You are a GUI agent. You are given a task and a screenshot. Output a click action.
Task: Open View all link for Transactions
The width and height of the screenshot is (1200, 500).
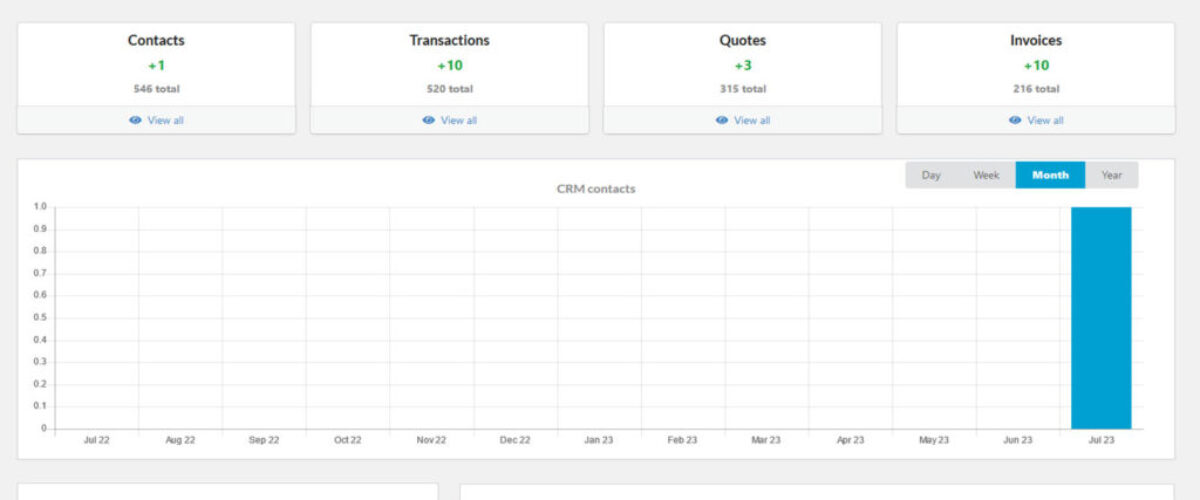point(458,120)
